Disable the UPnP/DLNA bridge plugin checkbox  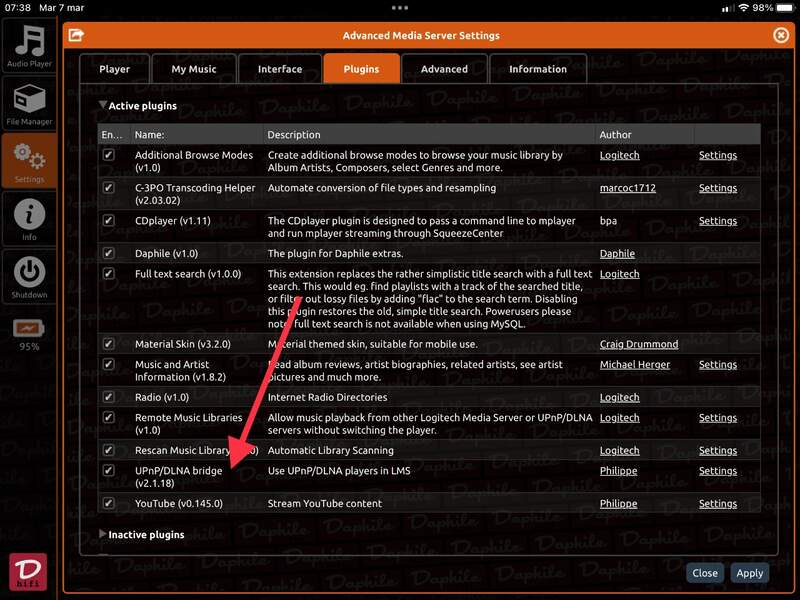click(x=109, y=470)
